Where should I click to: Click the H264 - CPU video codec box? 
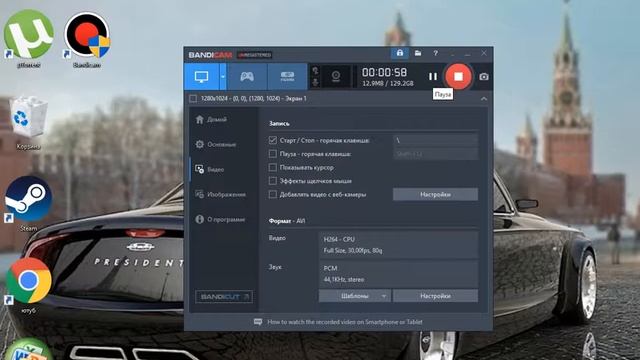point(398,245)
